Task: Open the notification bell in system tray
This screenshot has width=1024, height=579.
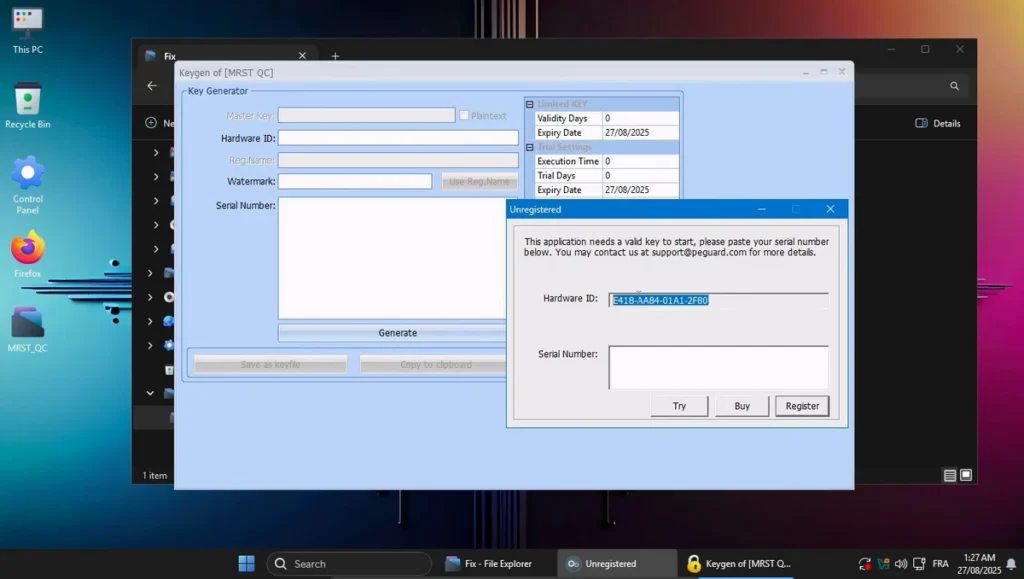Action: [1010, 563]
